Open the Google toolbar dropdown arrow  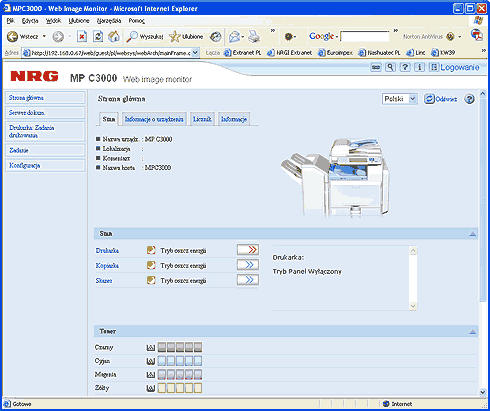click(337, 37)
